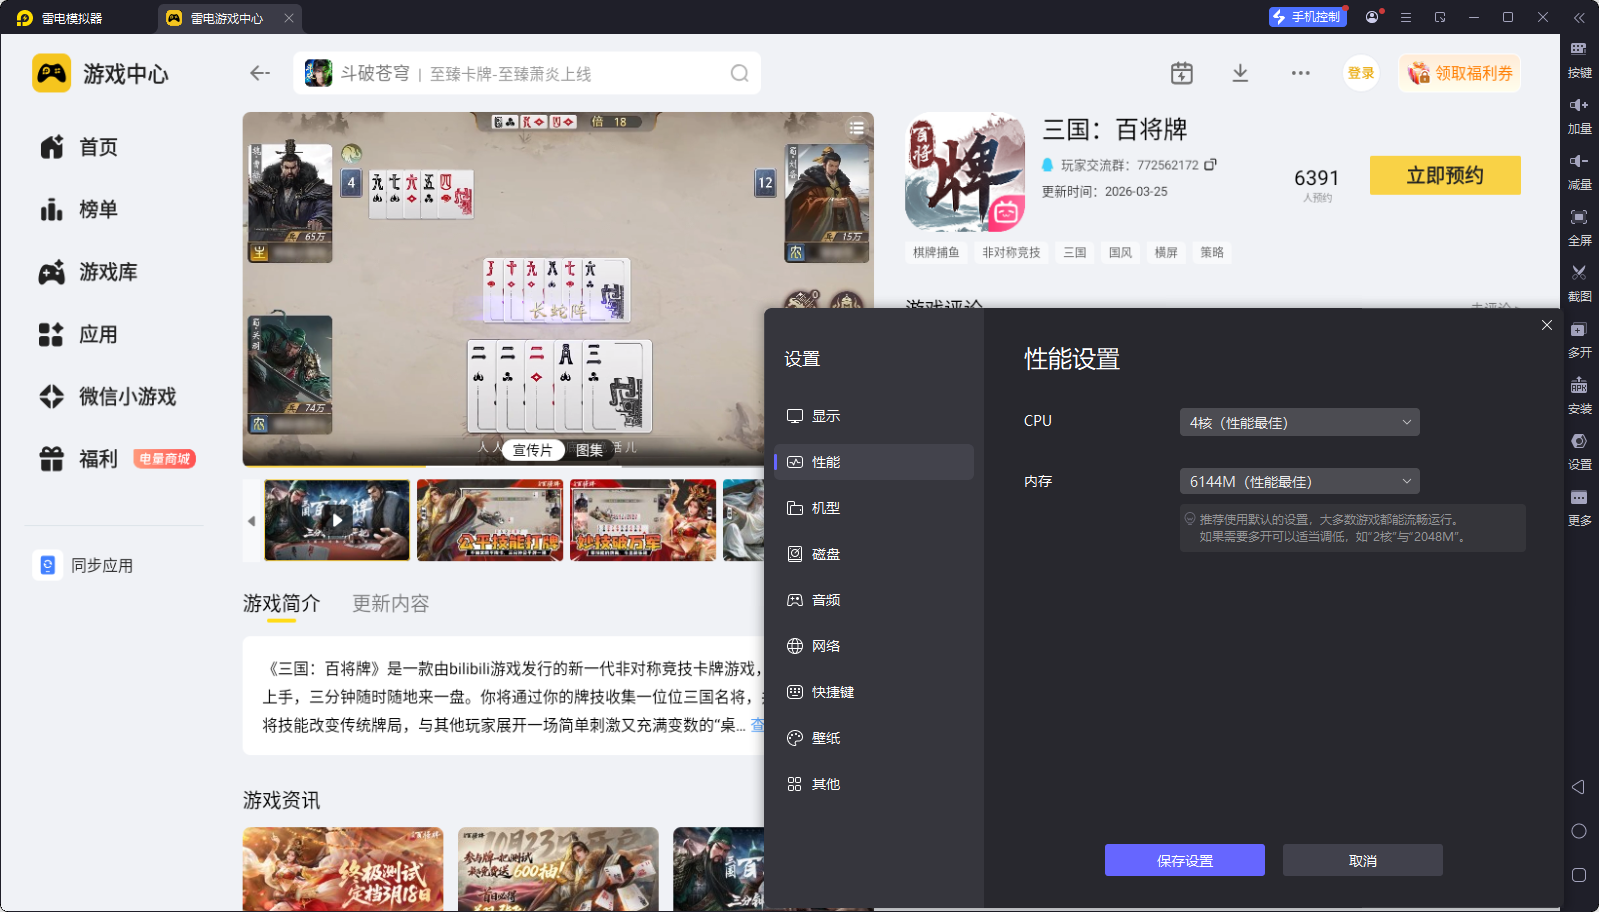Open 显示 display settings
The image size is (1599, 912).
(x=874, y=416)
